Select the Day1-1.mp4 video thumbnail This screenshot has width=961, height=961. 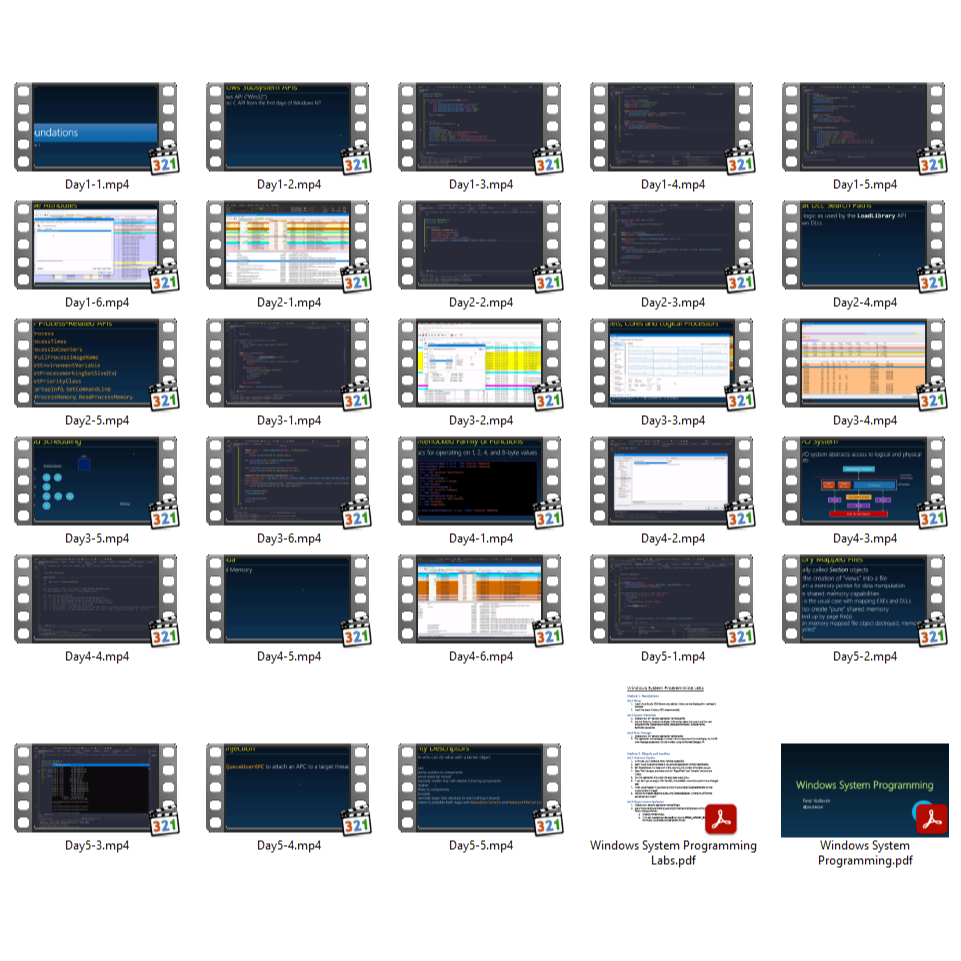[x=96, y=127]
